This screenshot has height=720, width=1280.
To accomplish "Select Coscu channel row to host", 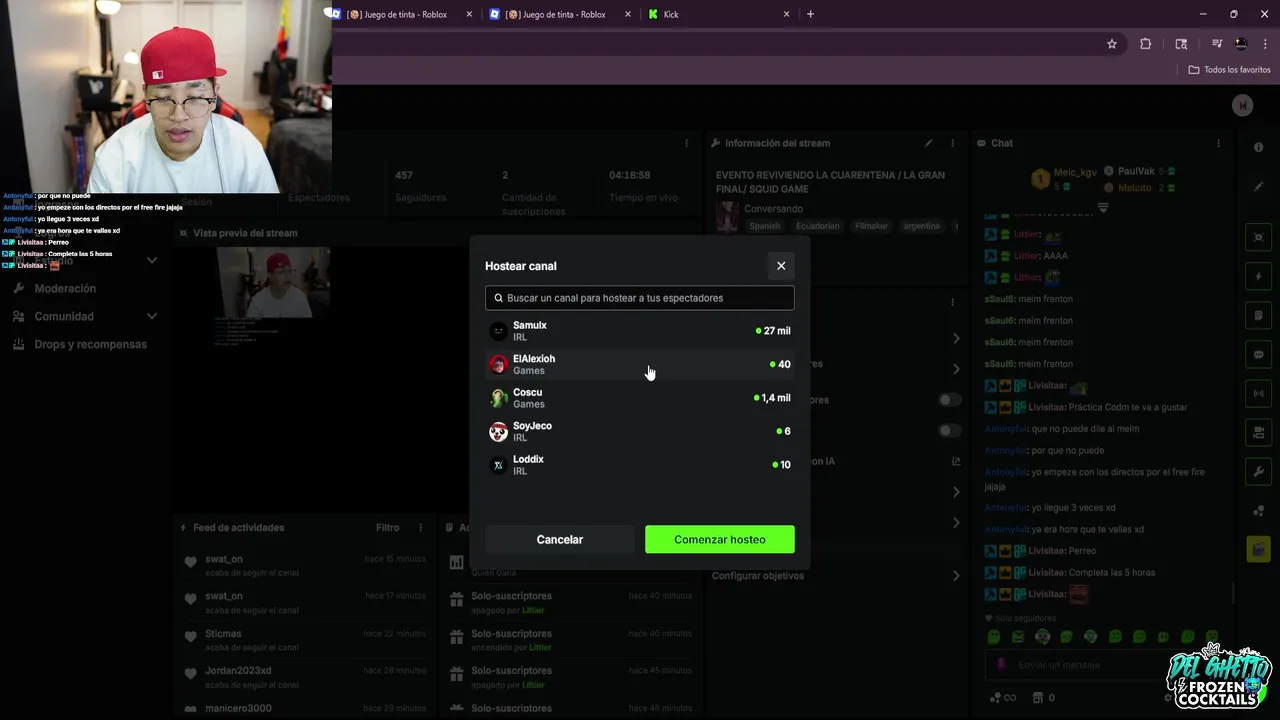I will coord(640,398).
